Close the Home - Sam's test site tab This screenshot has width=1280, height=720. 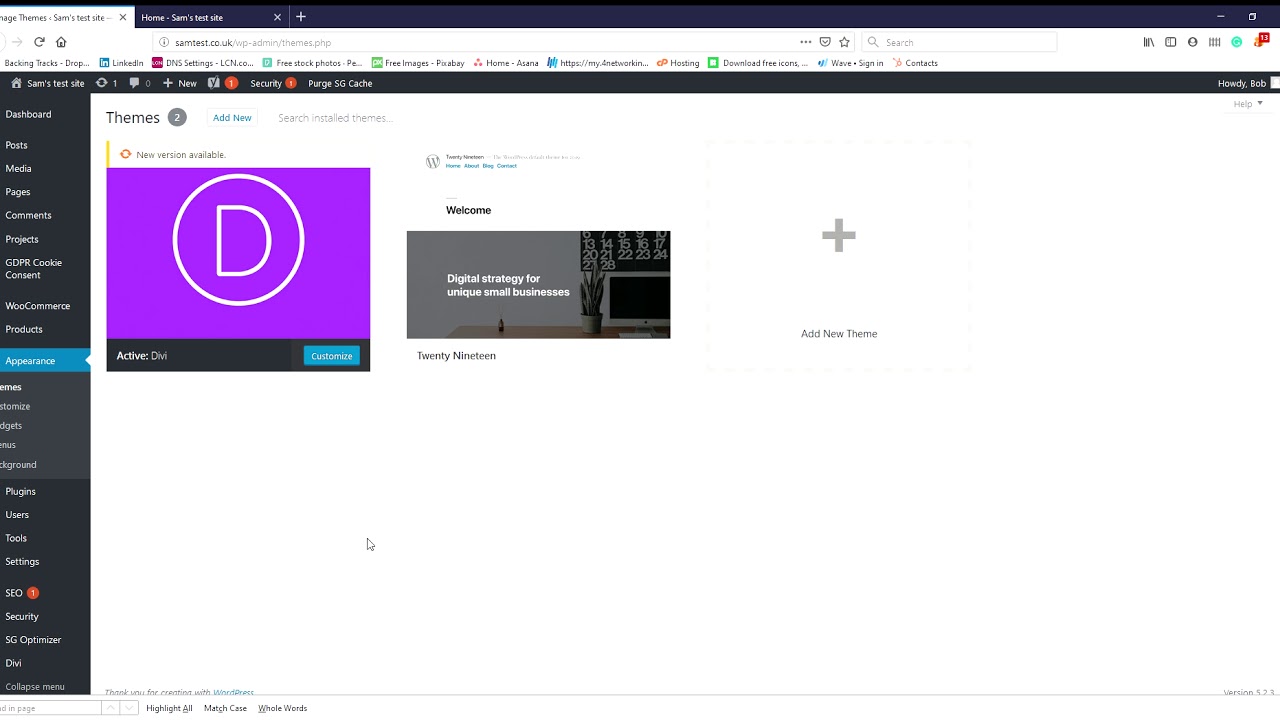coord(277,17)
